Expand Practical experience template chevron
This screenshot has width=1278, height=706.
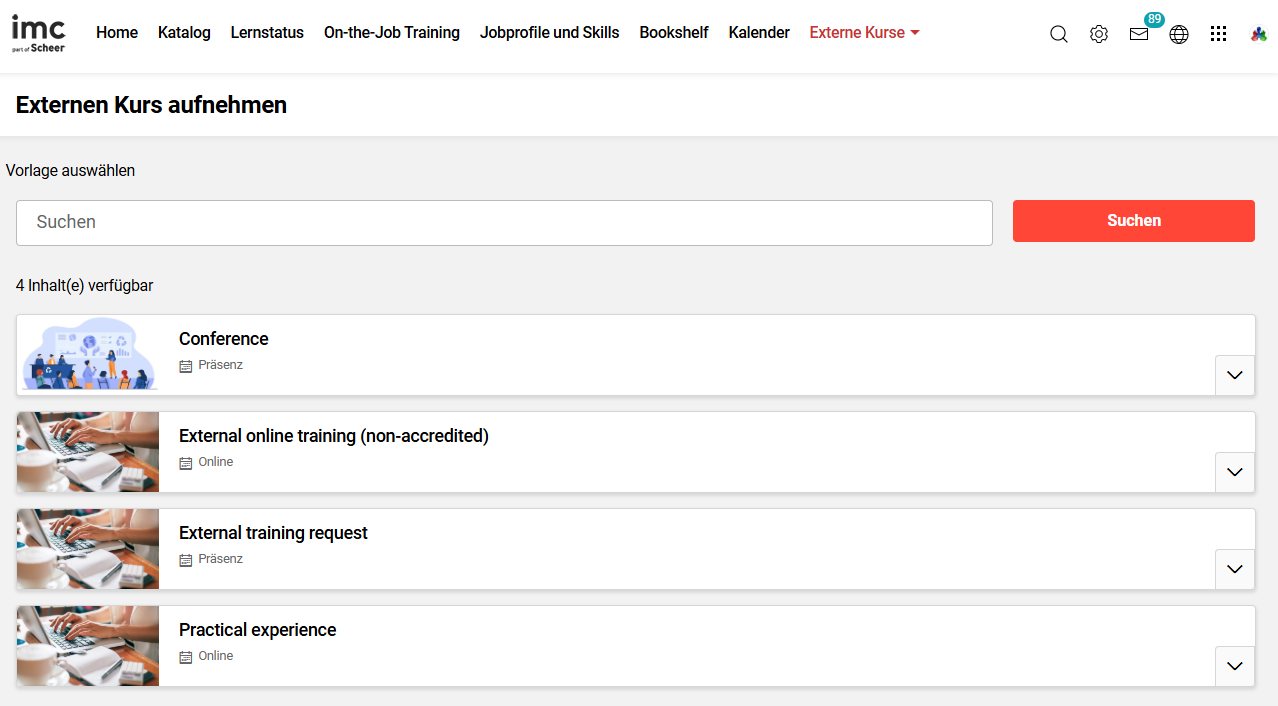[x=1234, y=666]
